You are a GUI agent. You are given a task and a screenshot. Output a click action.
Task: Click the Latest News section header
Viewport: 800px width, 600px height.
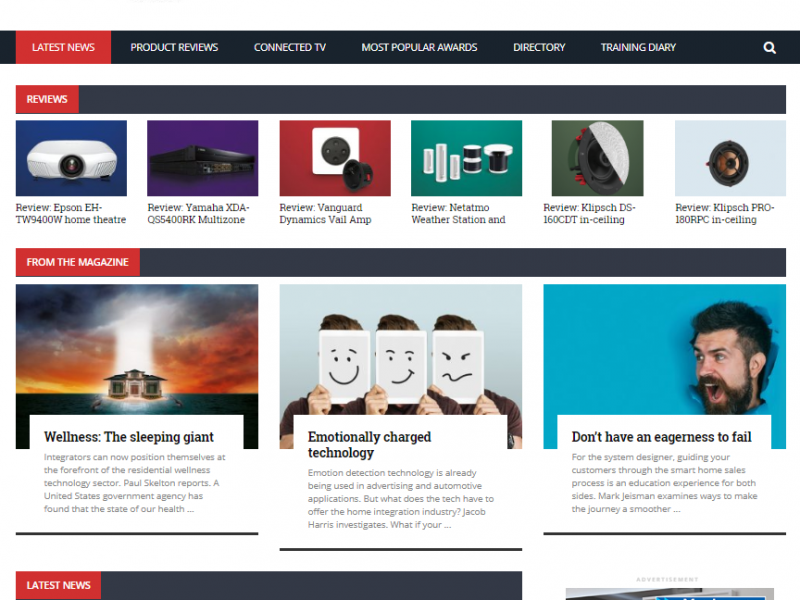click(x=58, y=585)
